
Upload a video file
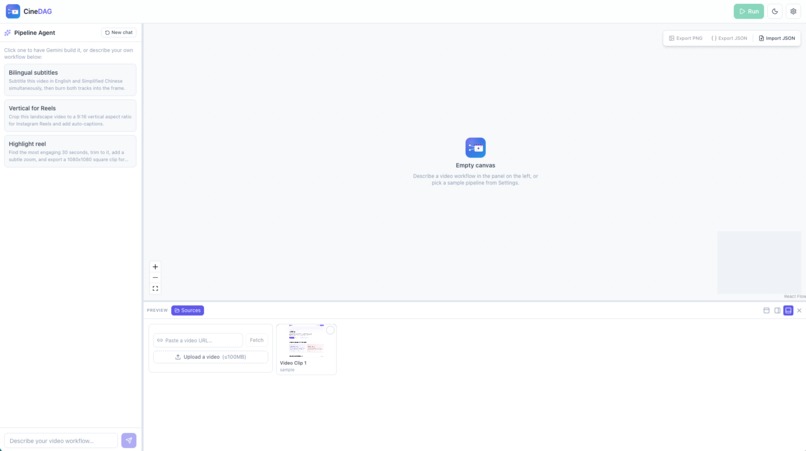211,357
